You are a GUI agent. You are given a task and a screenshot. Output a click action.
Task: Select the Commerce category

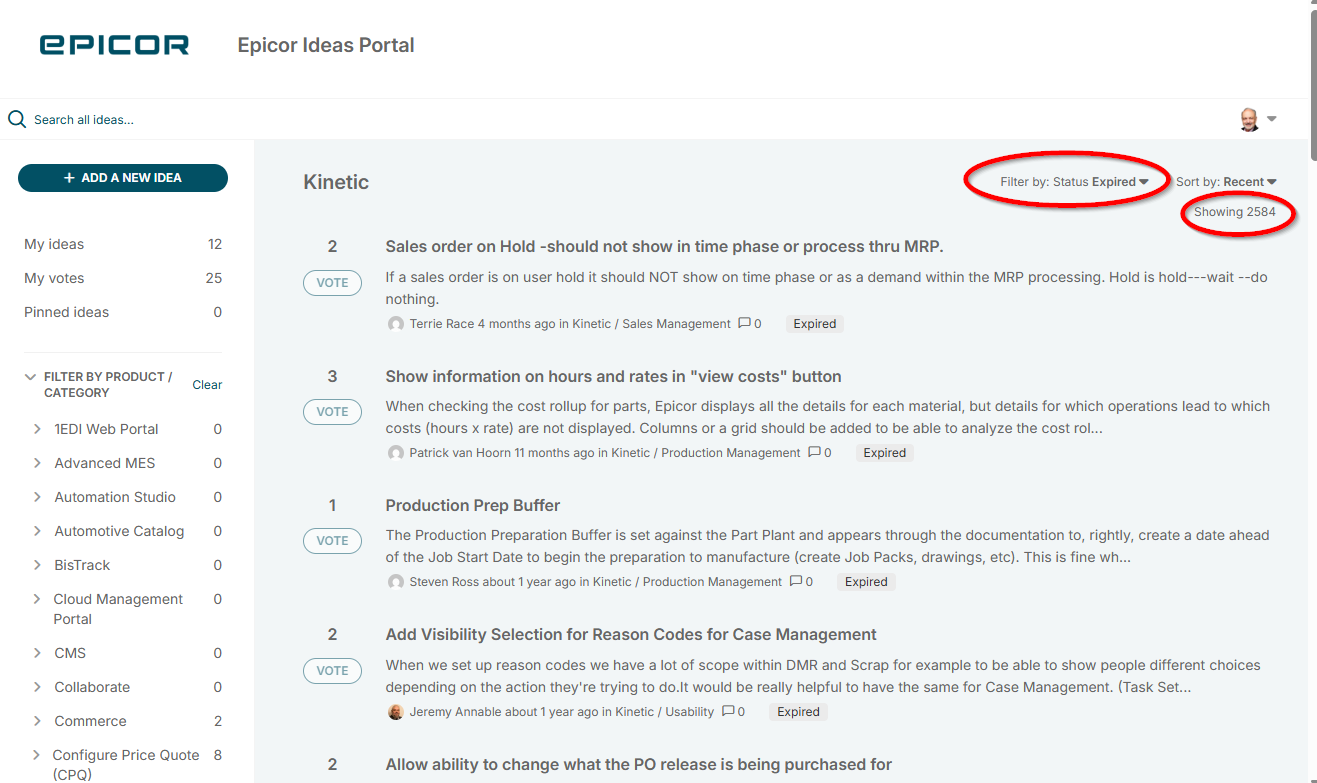click(90, 721)
